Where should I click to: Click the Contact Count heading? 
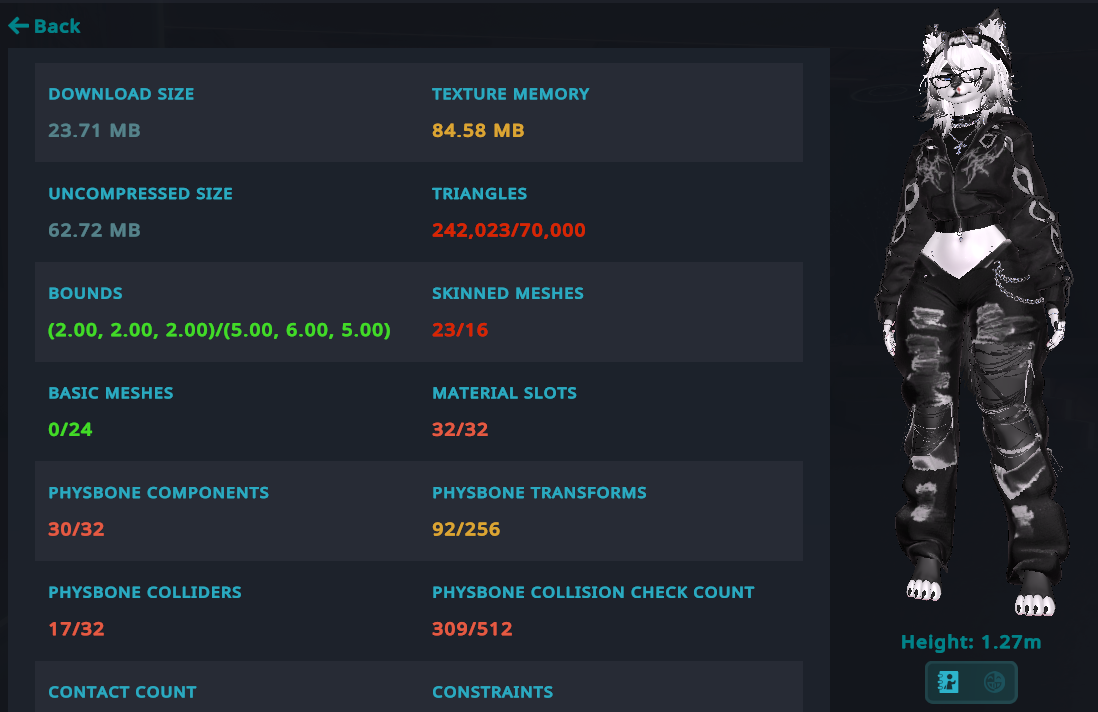(122, 692)
